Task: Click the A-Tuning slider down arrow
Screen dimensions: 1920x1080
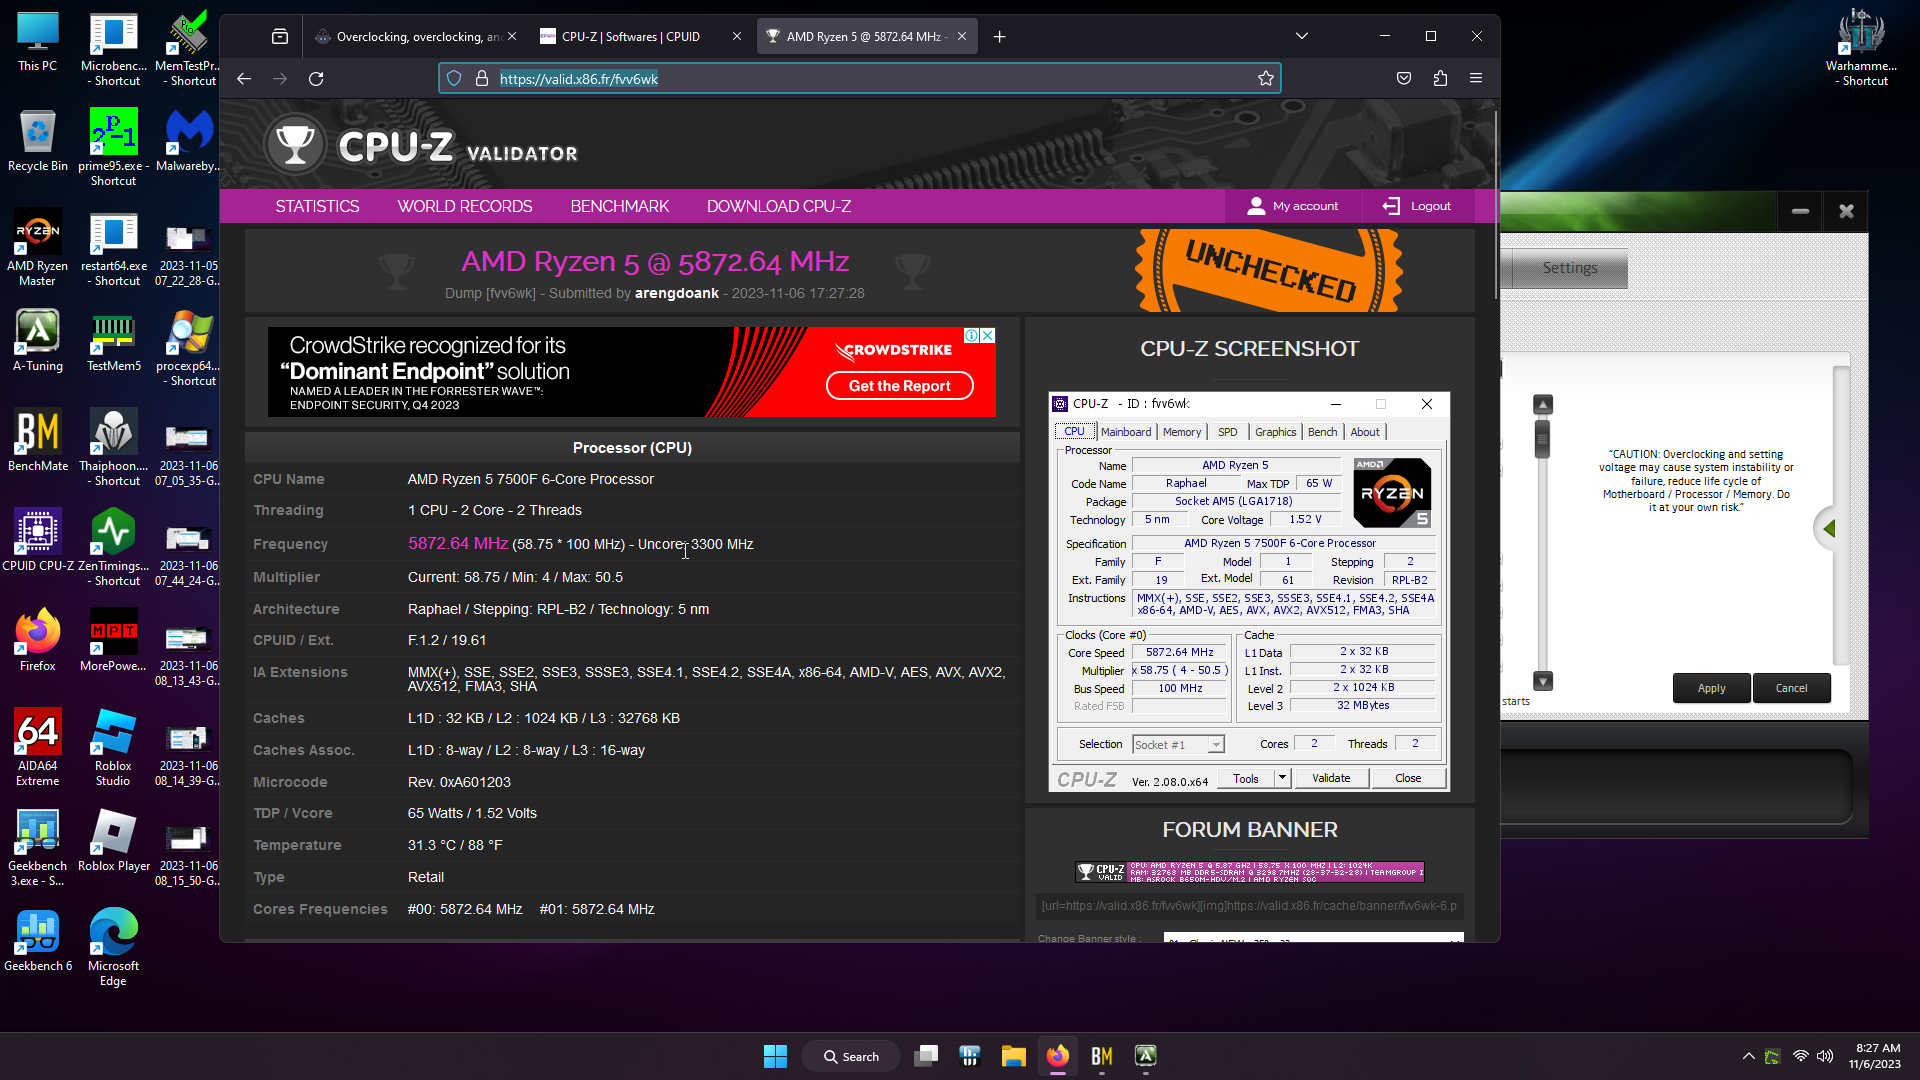Action: tap(1543, 681)
